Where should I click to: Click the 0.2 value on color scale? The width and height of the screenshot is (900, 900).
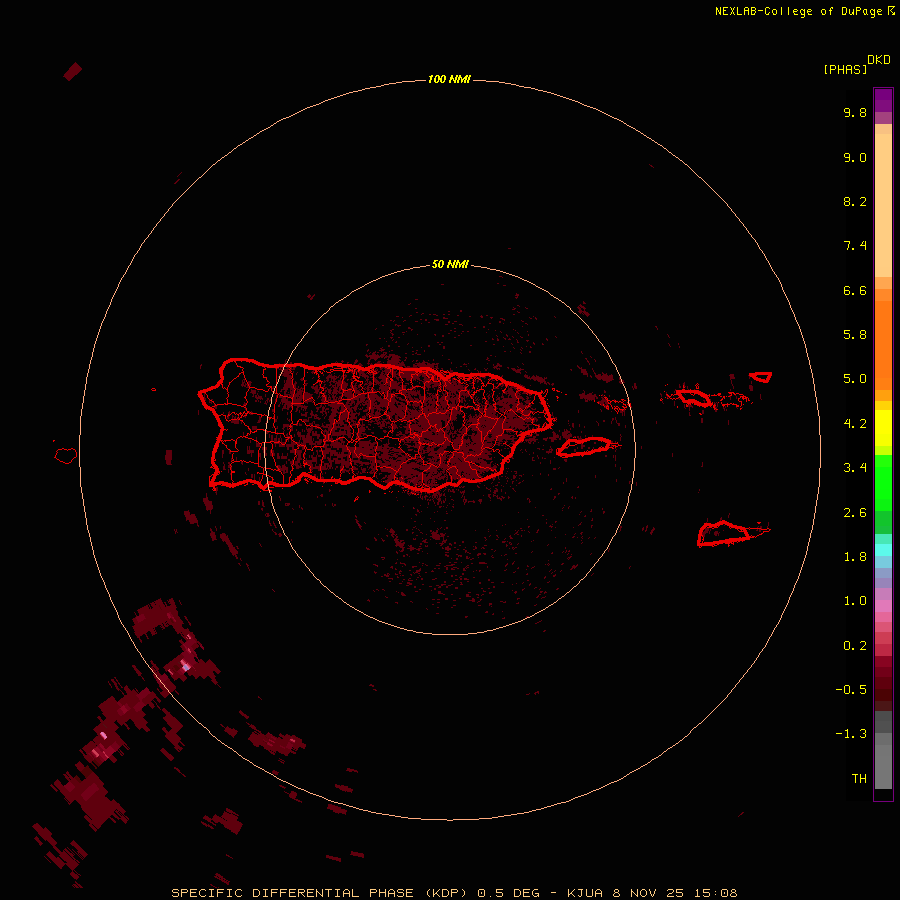(x=855, y=646)
